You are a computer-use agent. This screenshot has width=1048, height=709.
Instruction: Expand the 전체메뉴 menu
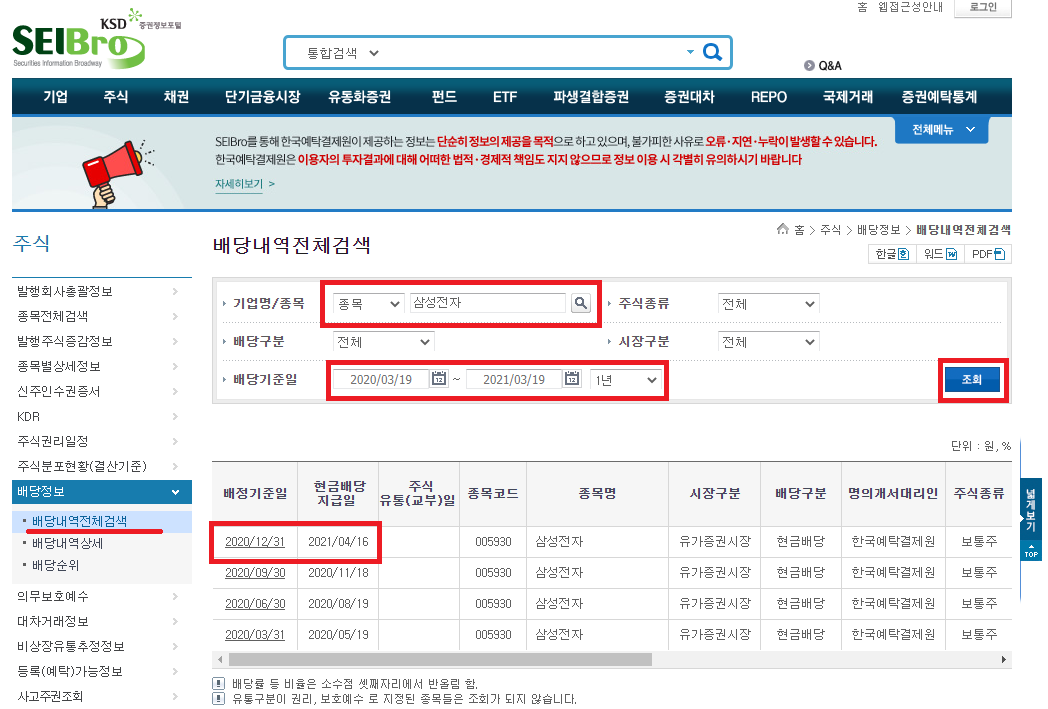coord(942,130)
